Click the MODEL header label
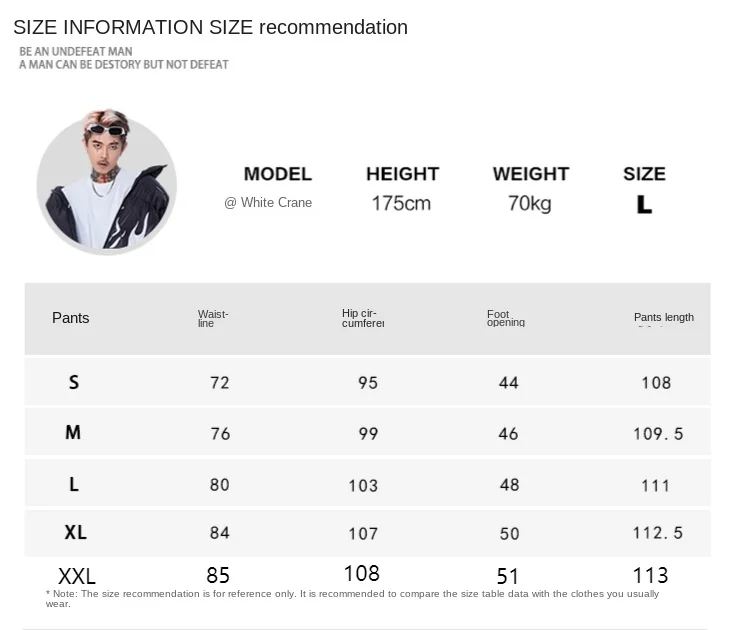 click(278, 174)
